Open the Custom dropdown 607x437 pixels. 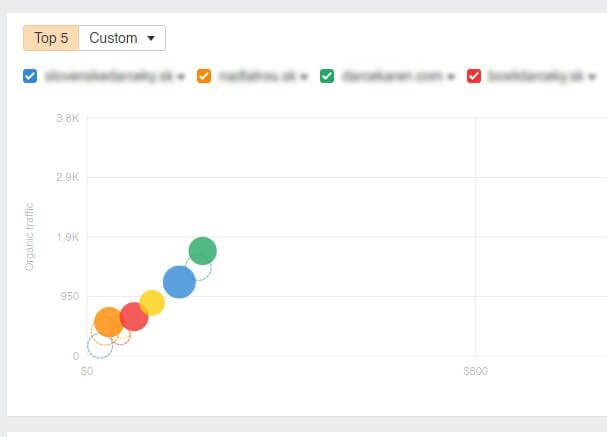point(122,38)
